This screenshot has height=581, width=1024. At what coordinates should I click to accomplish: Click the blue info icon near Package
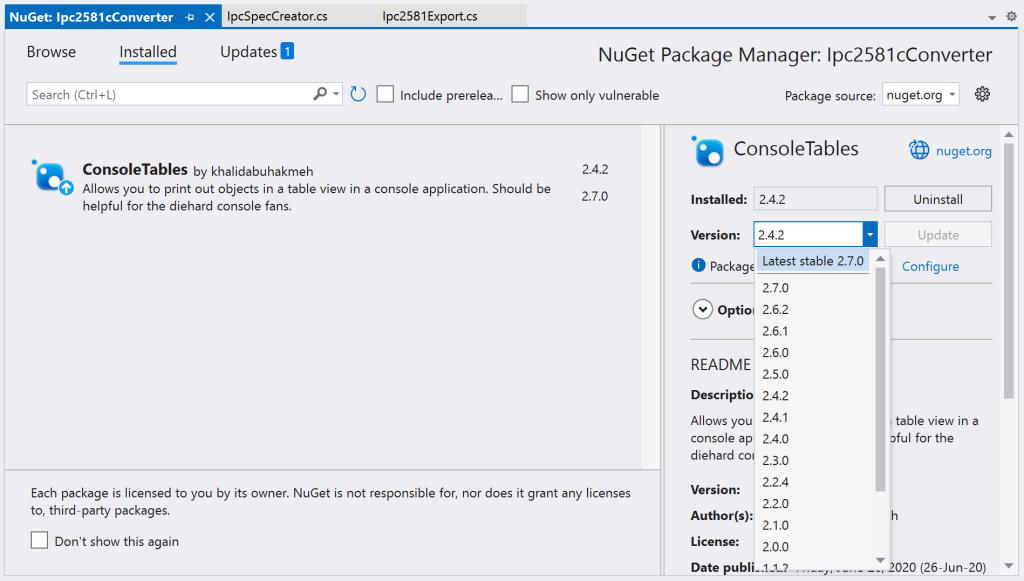pos(699,265)
